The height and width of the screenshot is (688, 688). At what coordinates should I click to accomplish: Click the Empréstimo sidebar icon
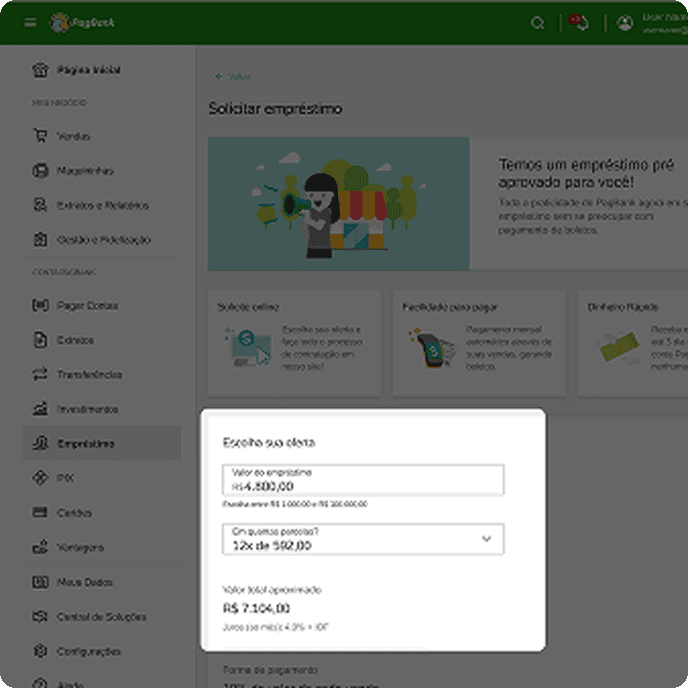[x=40, y=443]
